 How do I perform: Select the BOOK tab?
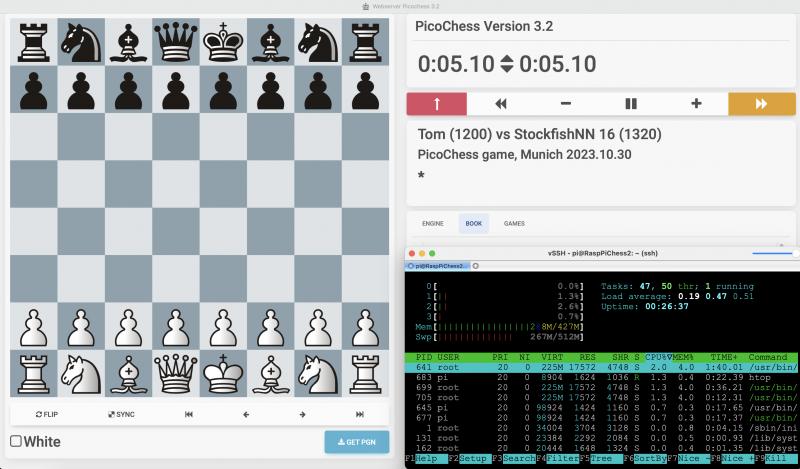tap(473, 224)
